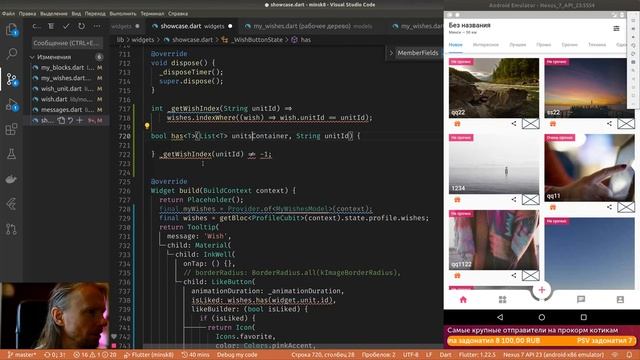Tap Android back navigation button
Viewport: 640px width, 360px height.
(500, 317)
